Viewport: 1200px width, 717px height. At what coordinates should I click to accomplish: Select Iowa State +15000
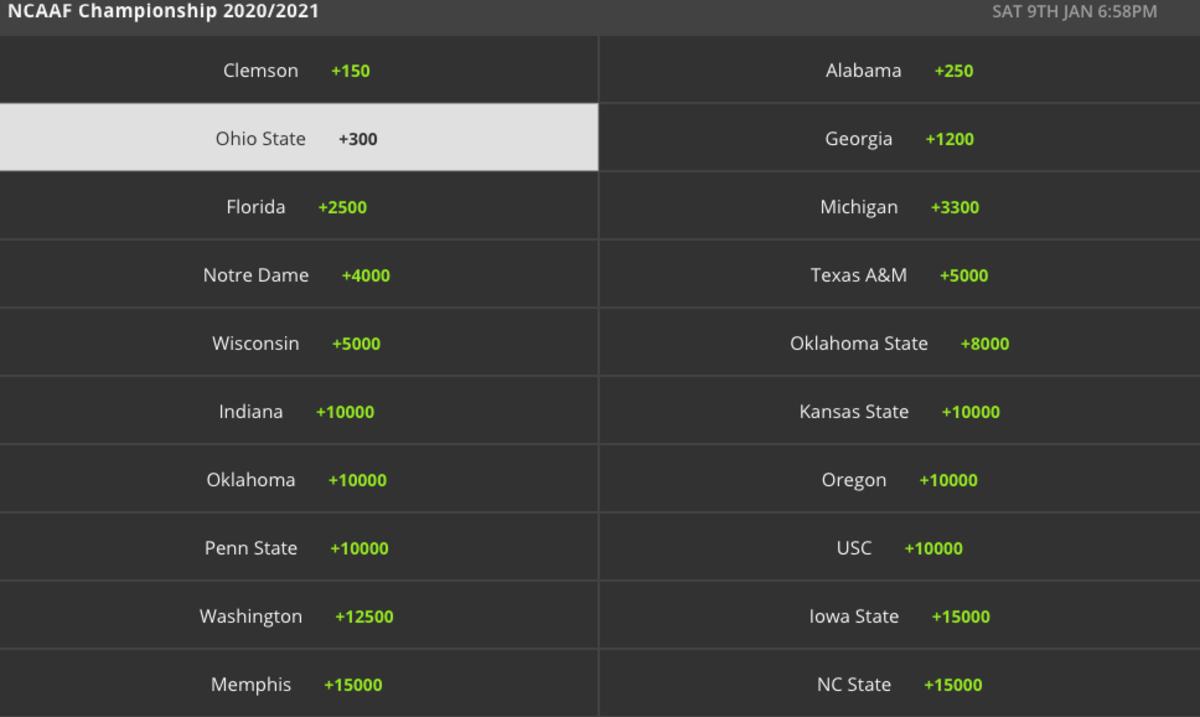(x=899, y=616)
